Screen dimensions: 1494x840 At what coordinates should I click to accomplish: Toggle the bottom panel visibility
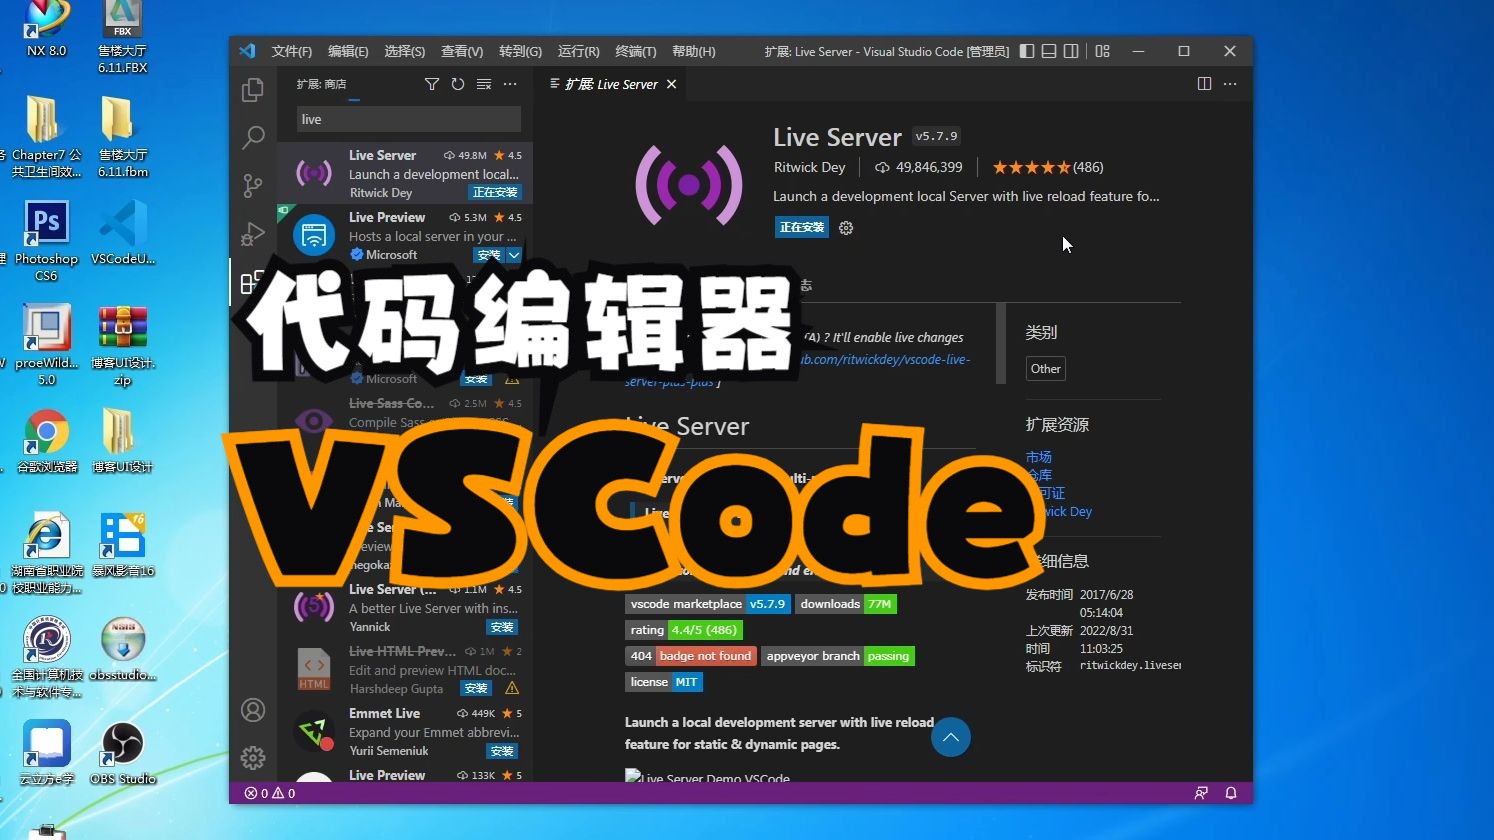click(x=1049, y=51)
